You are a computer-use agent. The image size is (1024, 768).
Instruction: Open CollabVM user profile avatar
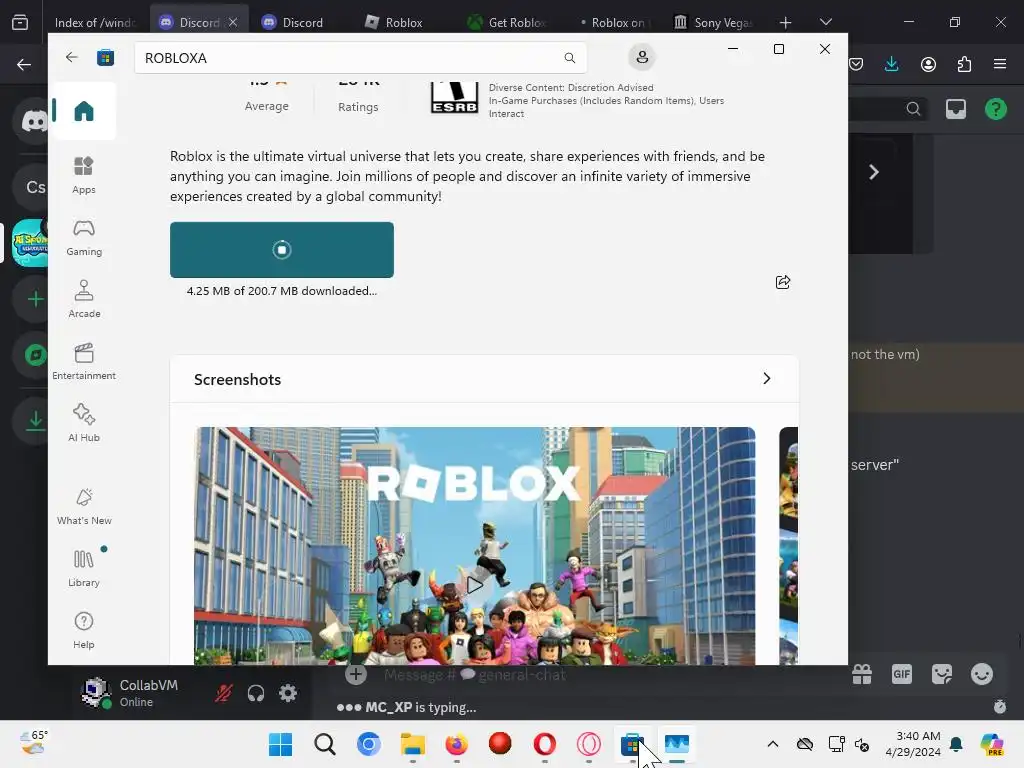pos(95,693)
